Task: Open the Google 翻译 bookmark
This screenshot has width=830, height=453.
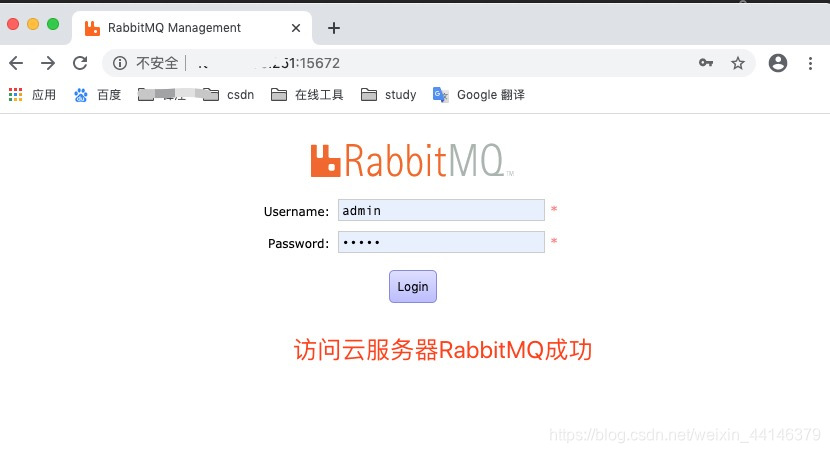Action: coord(479,95)
